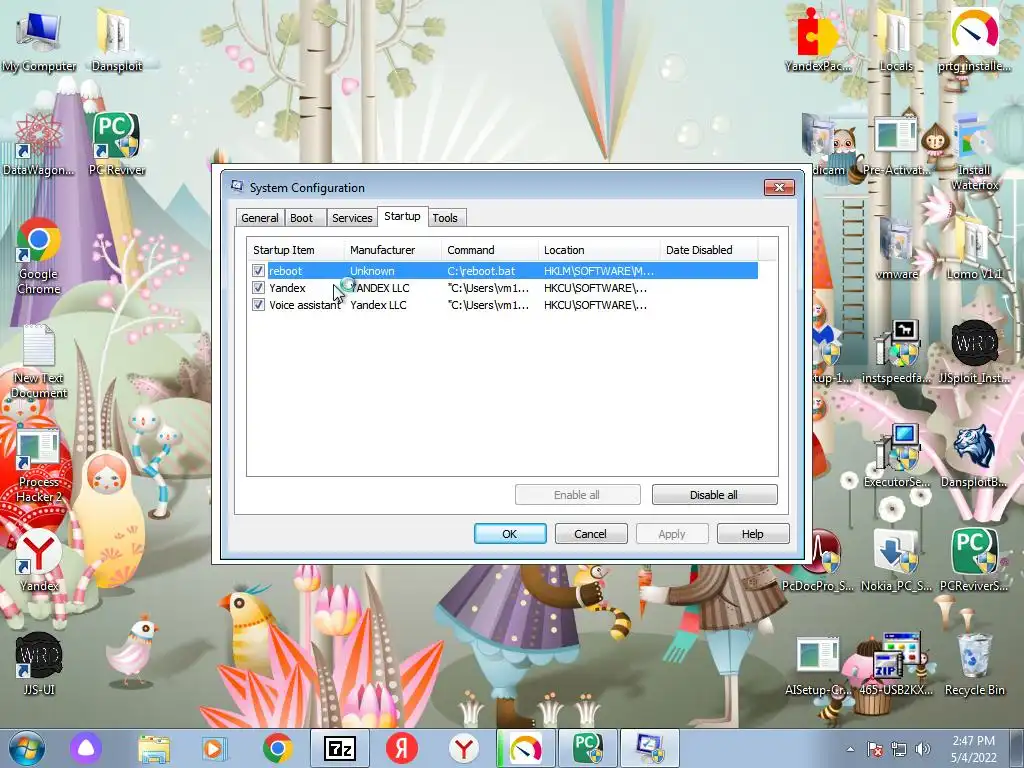This screenshot has width=1024, height=768.
Task: Launch DataWagon shortcut on desktop
Action: [x=39, y=144]
